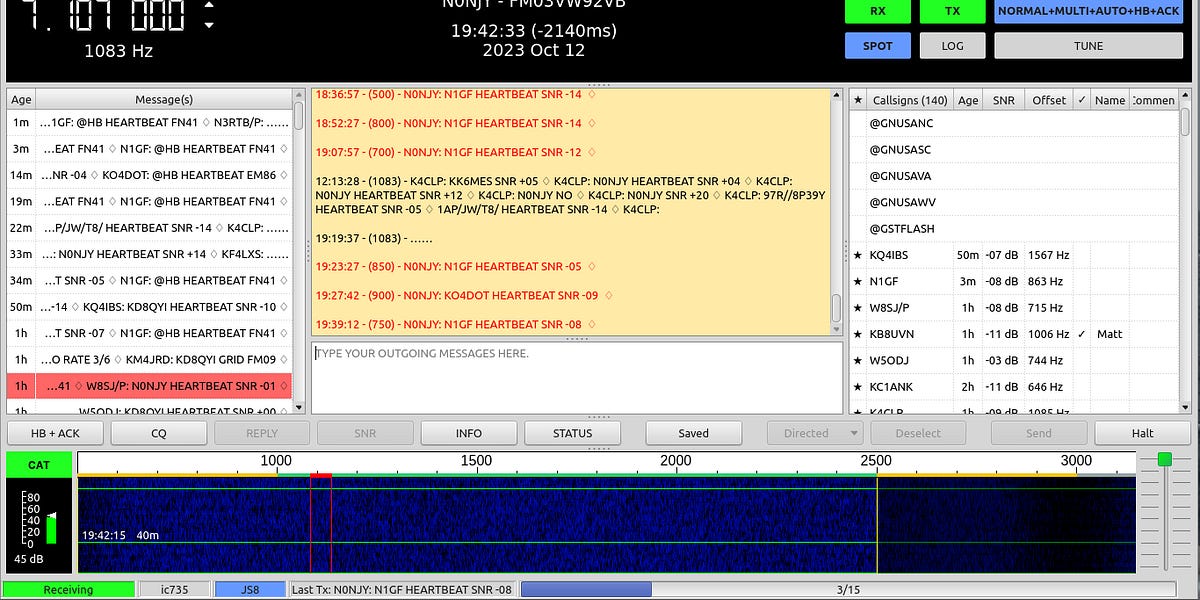Click the star beside KQ4IBS
Viewport: 1200px width, 600px height.
pyautogui.click(x=857, y=255)
